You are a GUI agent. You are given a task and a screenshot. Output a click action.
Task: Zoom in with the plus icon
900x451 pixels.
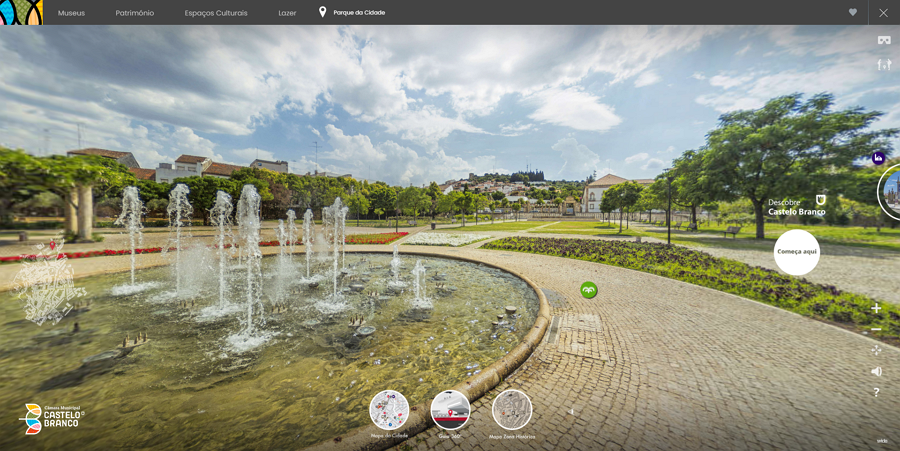tap(876, 308)
